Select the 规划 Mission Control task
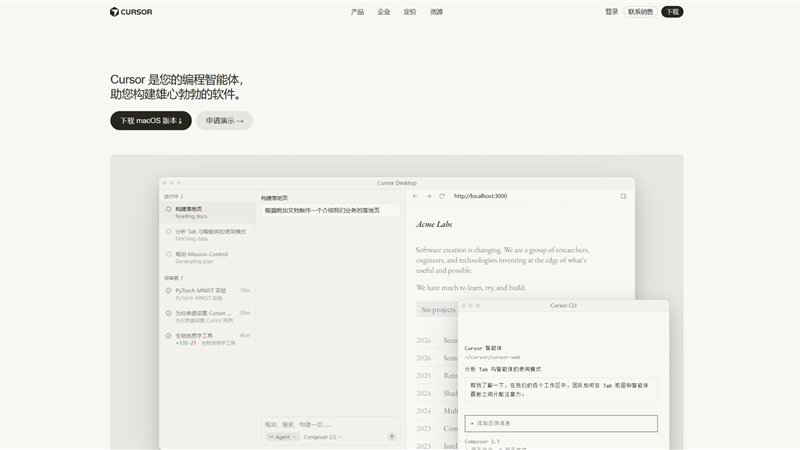Viewport: 800px width, 450px height. (208, 257)
